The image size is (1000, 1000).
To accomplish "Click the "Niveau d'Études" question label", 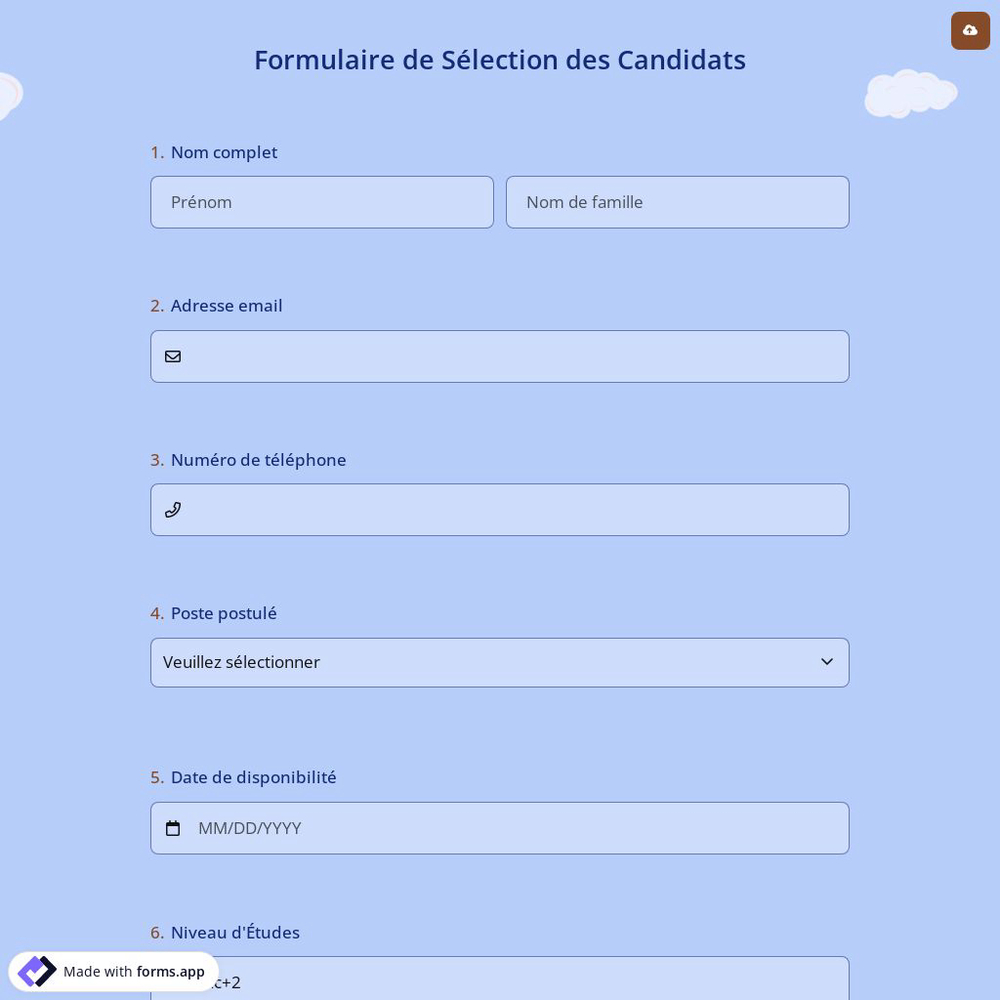I will [x=234, y=932].
